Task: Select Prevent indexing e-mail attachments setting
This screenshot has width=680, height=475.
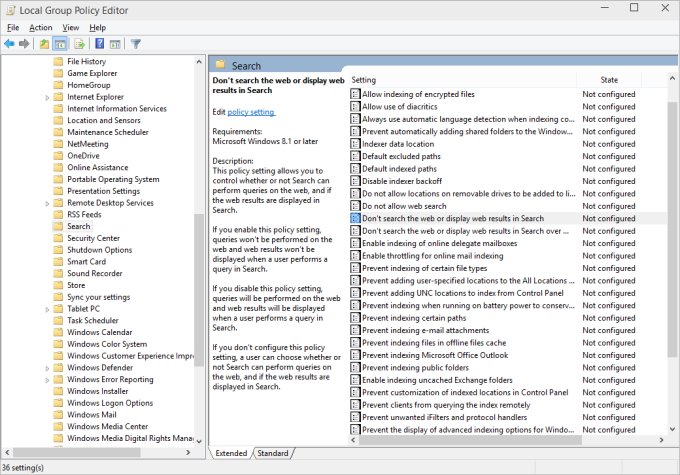Action: pos(425,331)
